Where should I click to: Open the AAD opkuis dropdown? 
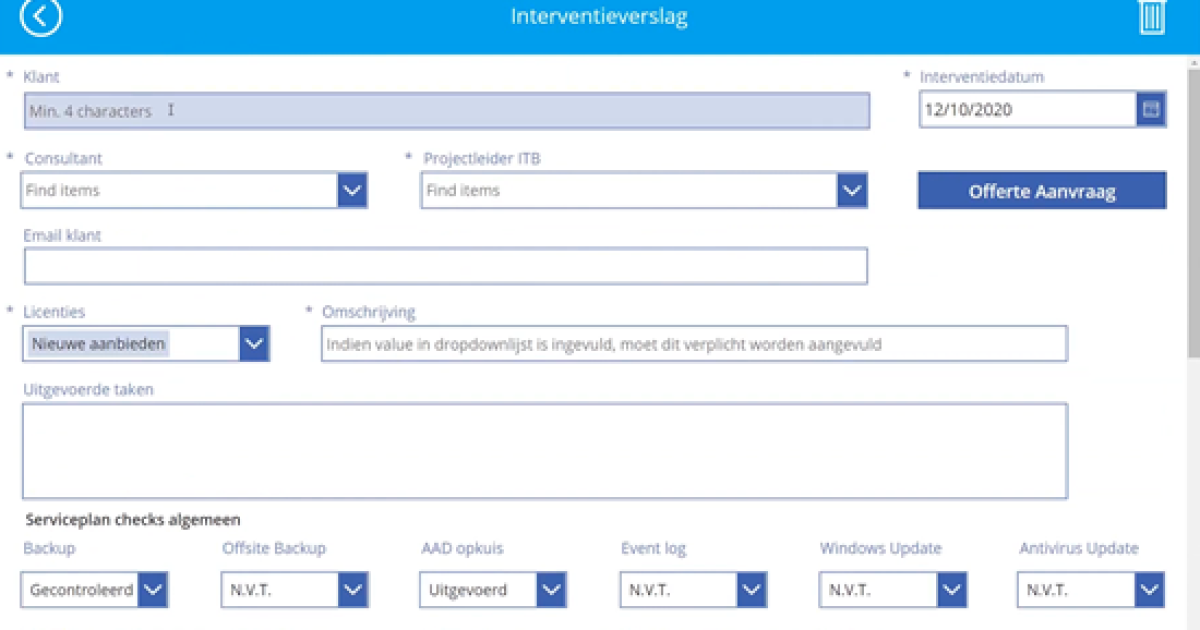point(552,590)
